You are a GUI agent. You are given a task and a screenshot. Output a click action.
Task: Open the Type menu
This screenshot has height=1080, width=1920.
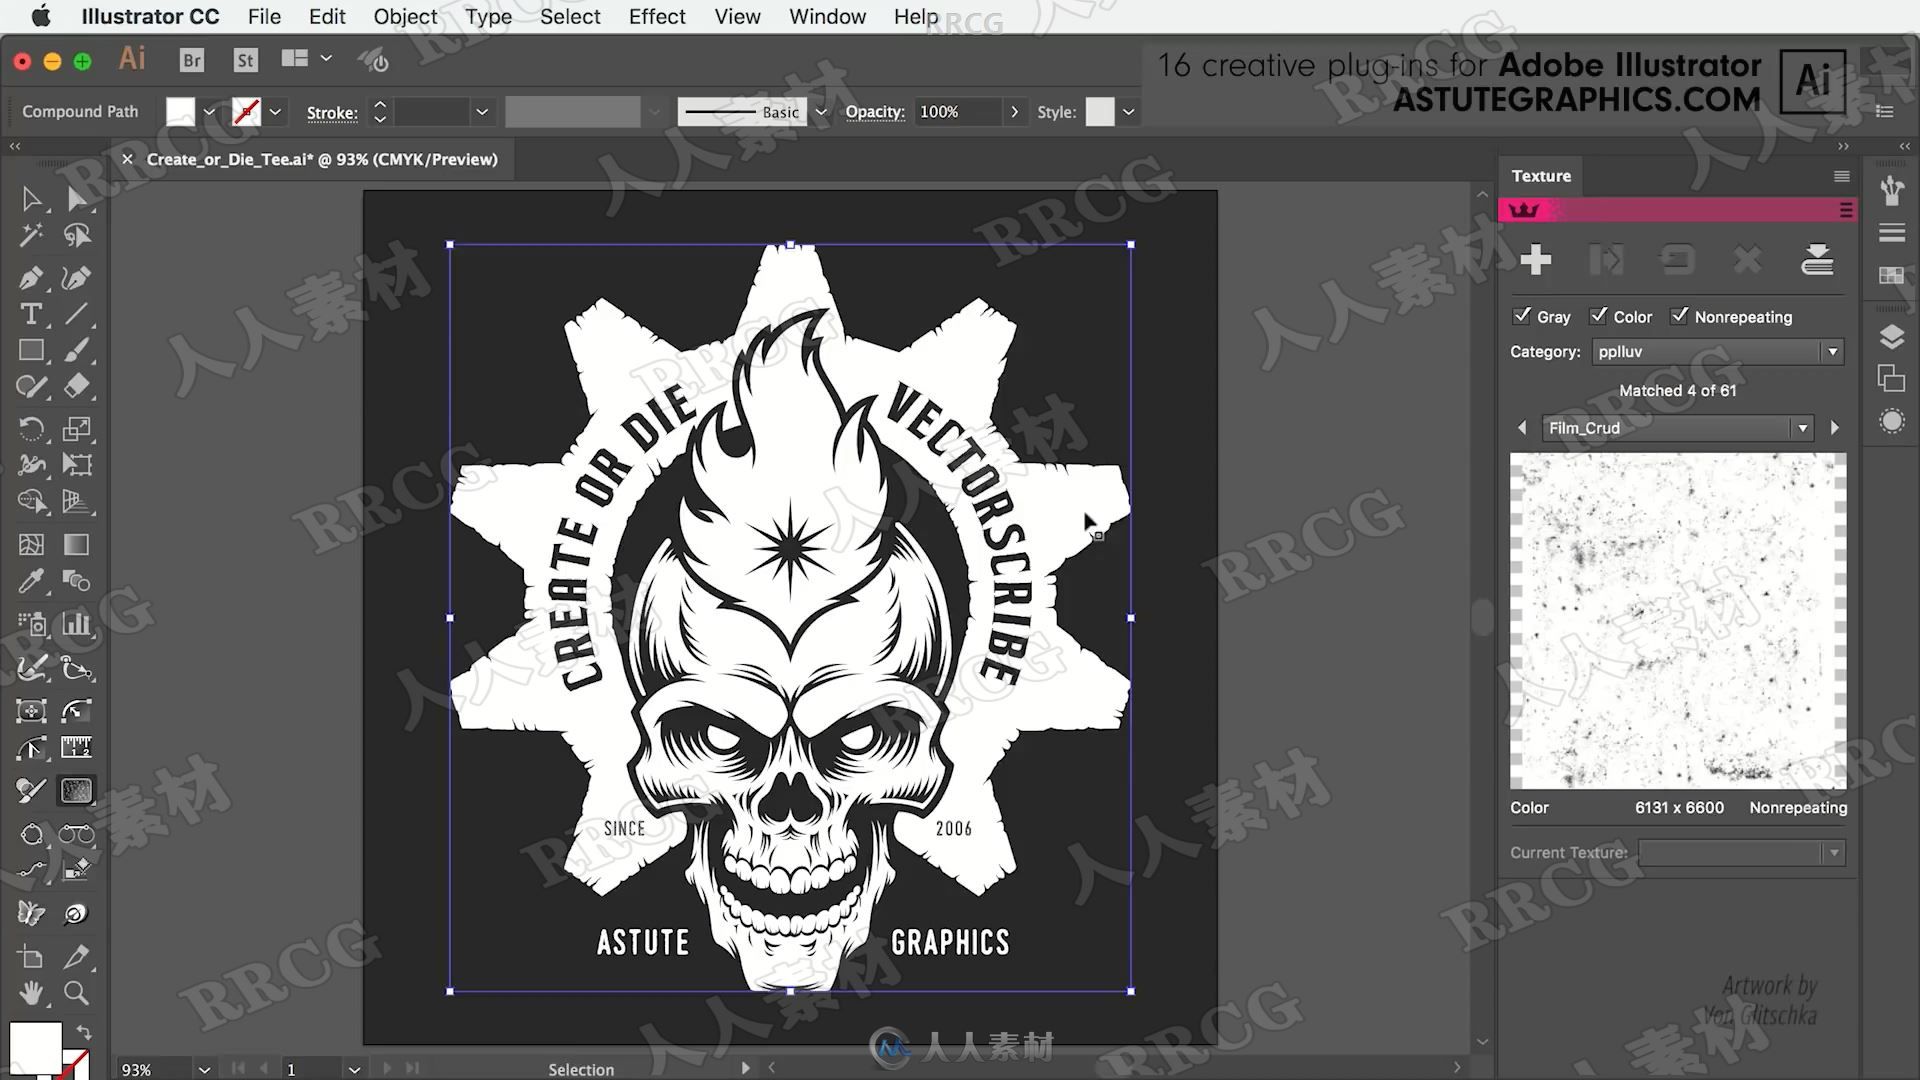click(488, 17)
